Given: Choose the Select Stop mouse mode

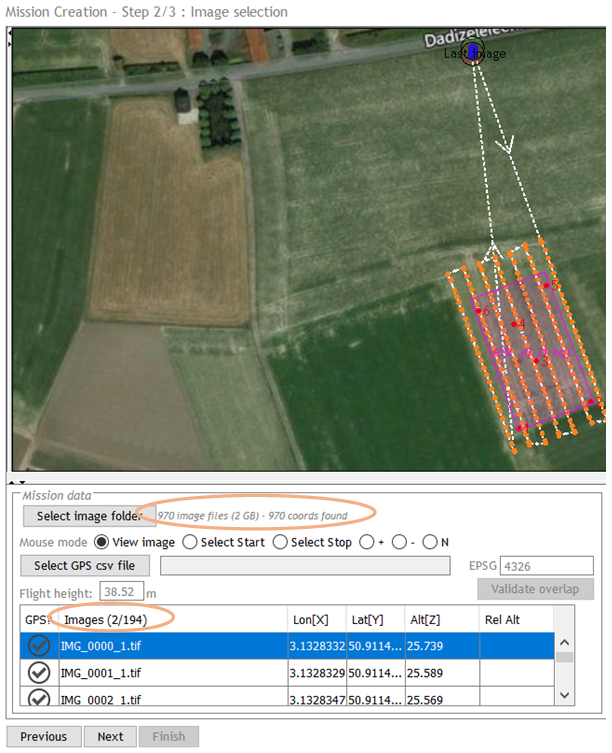Looking at the screenshot, I should [x=280, y=542].
